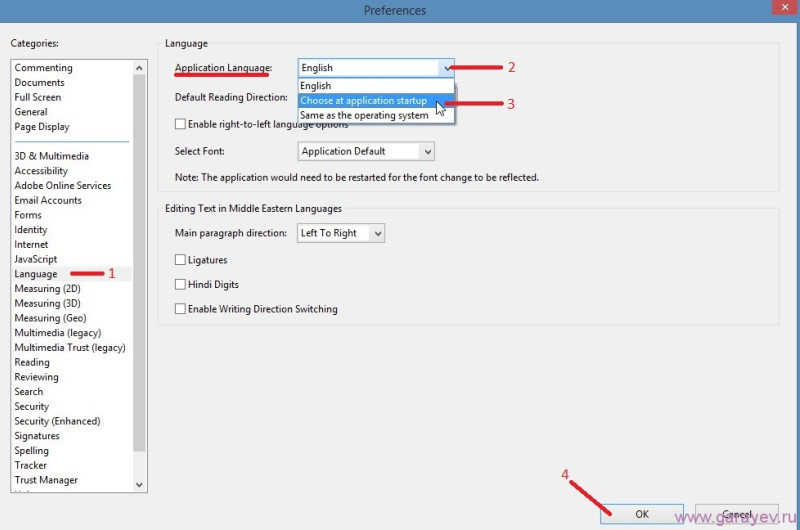The height and width of the screenshot is (530, 800).
Task: Select the Language category
Action: (x=36, y=274)
